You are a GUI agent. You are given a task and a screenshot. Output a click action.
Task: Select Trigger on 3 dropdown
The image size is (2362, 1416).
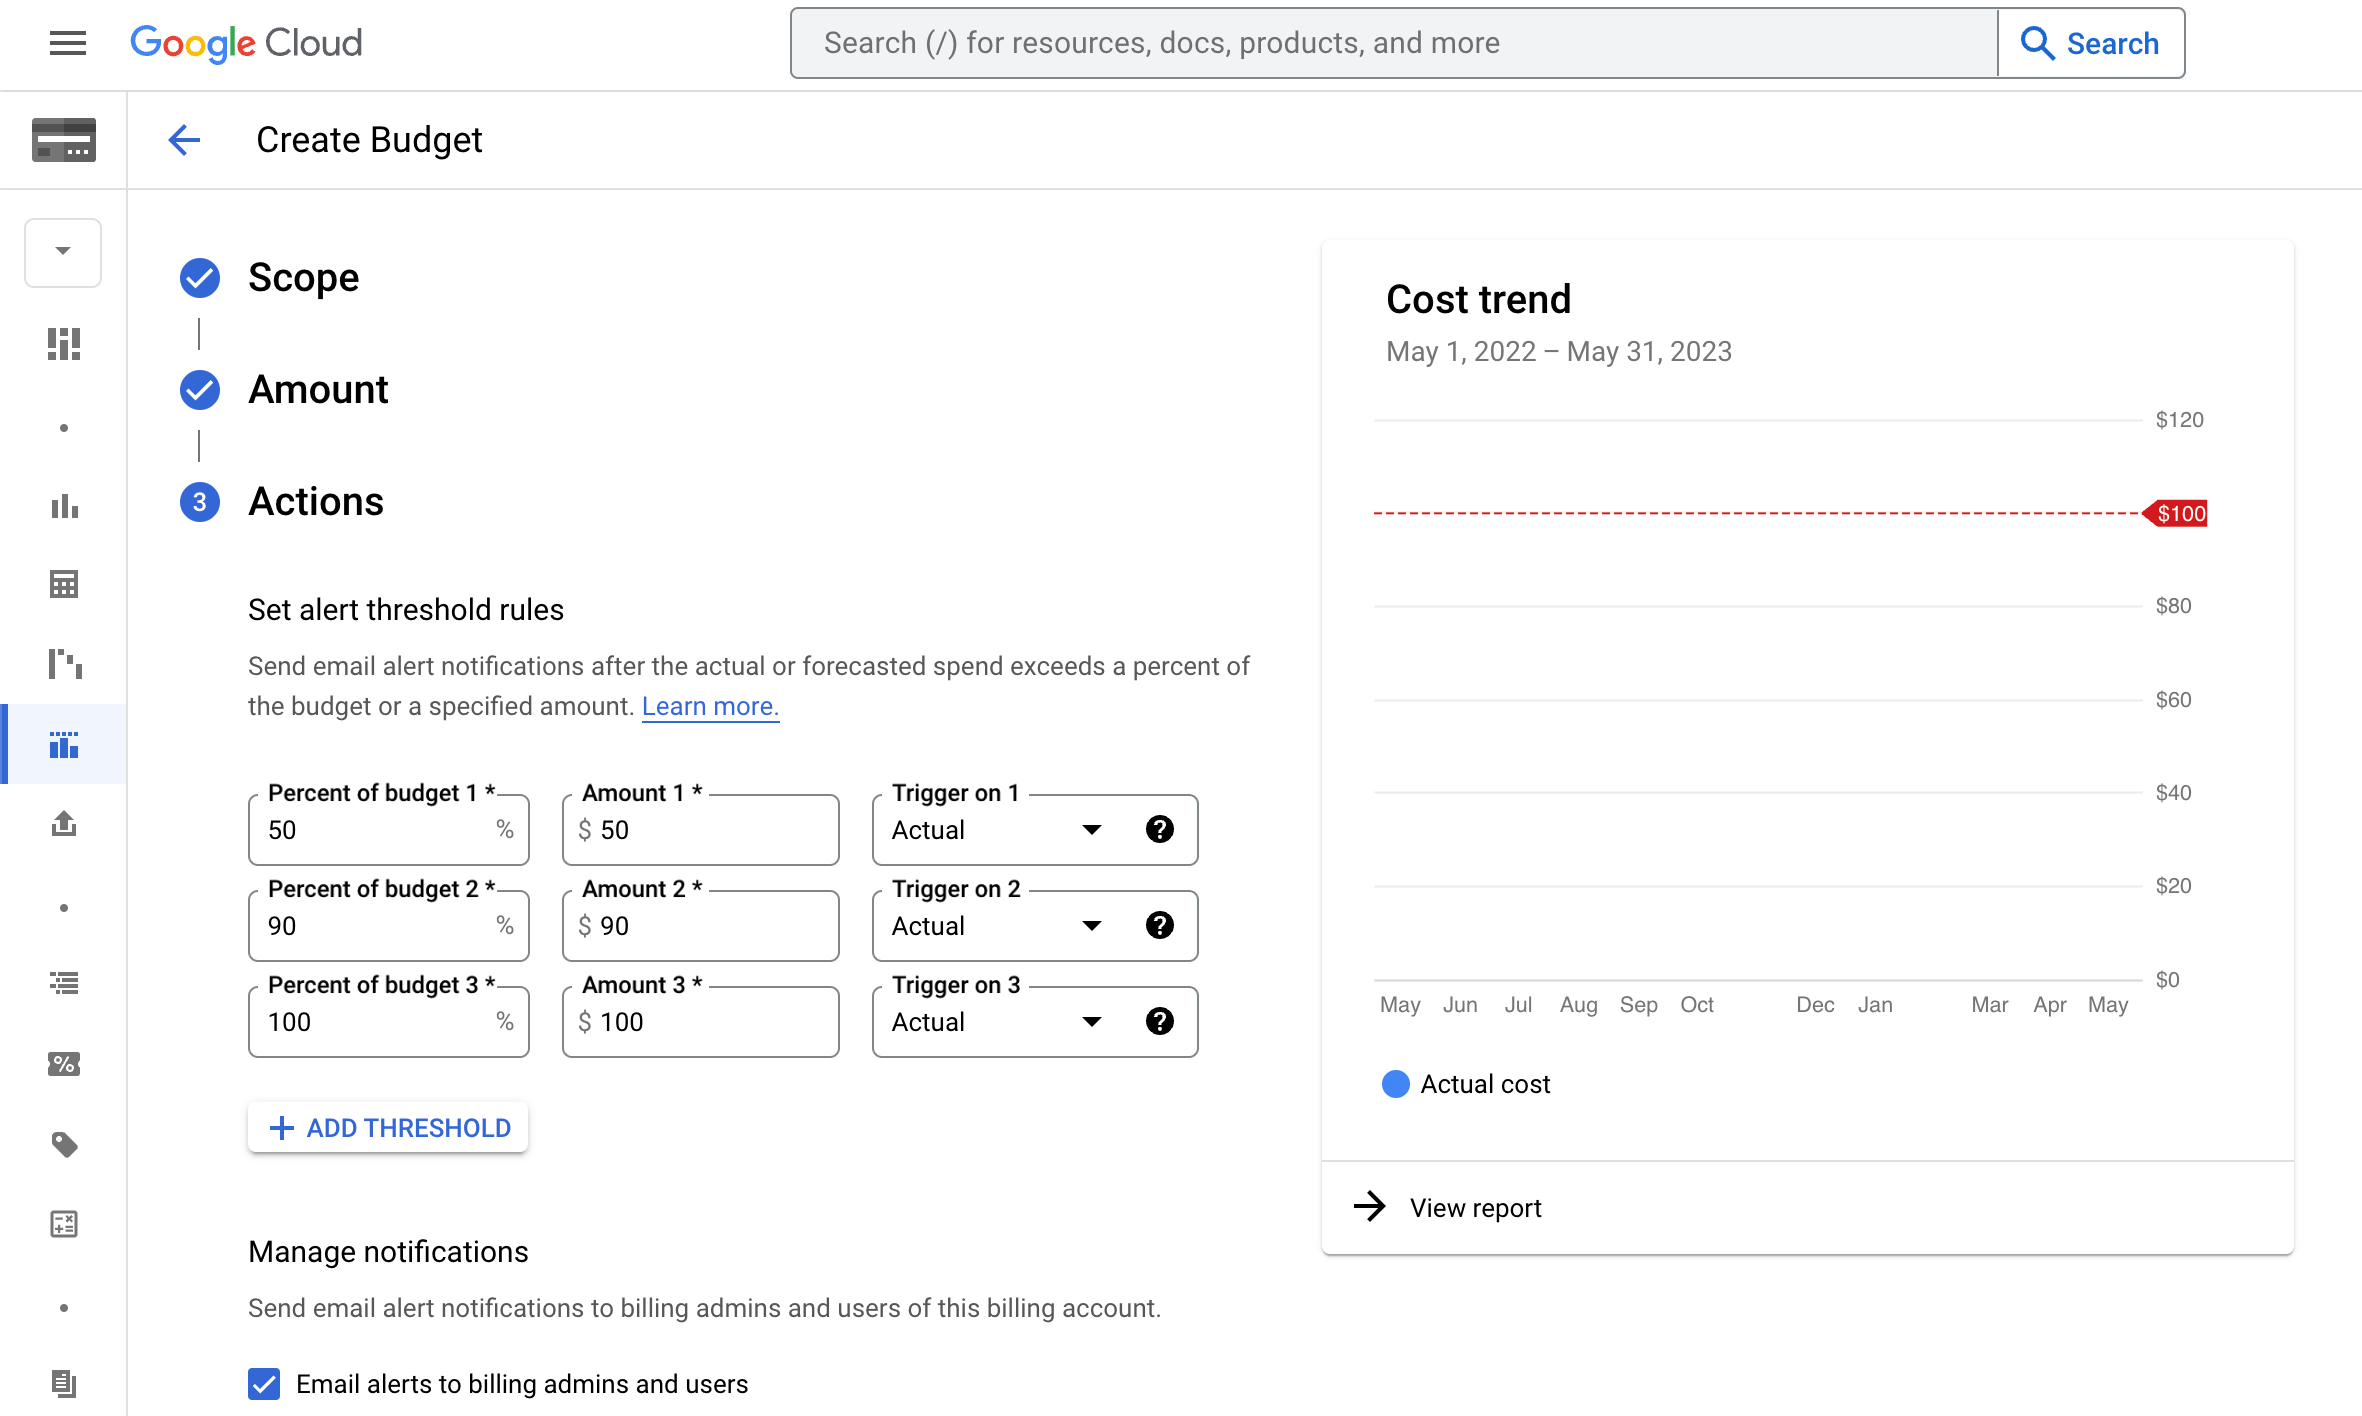click(x=994, y=1022)
